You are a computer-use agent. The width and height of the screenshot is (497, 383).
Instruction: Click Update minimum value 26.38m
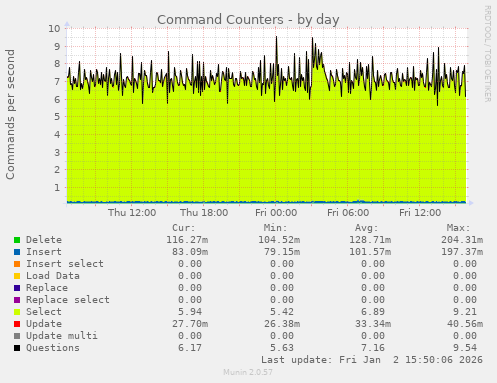coord(282,324)
